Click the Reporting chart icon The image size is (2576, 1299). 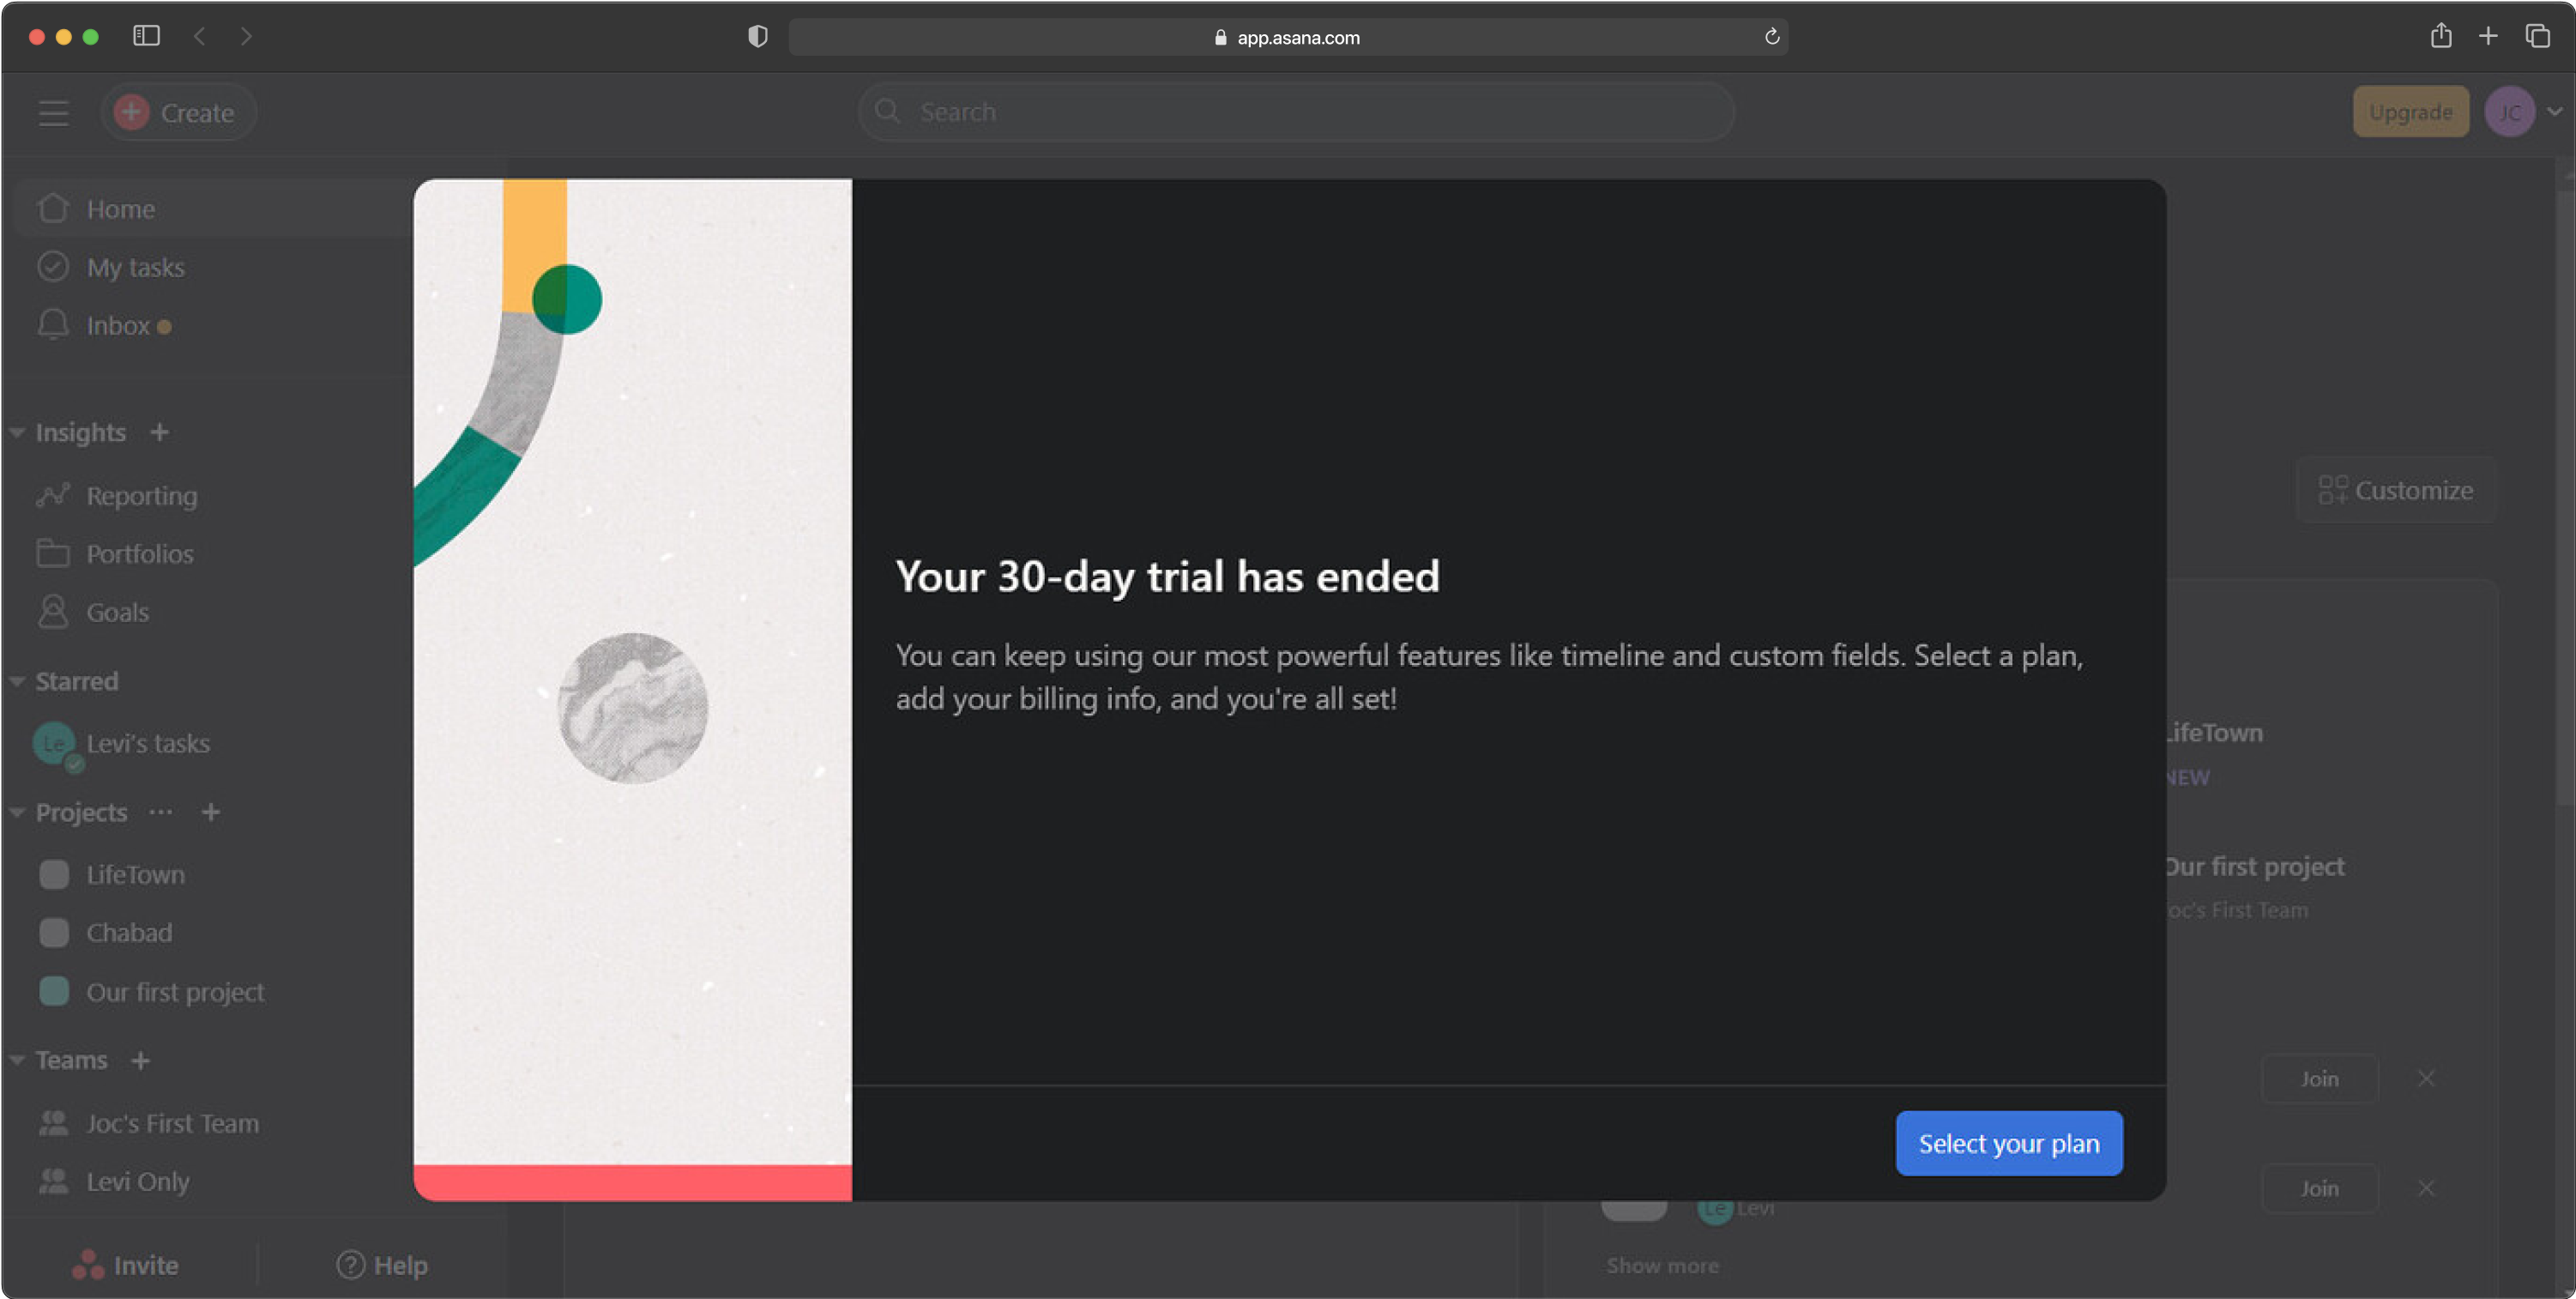53,495
